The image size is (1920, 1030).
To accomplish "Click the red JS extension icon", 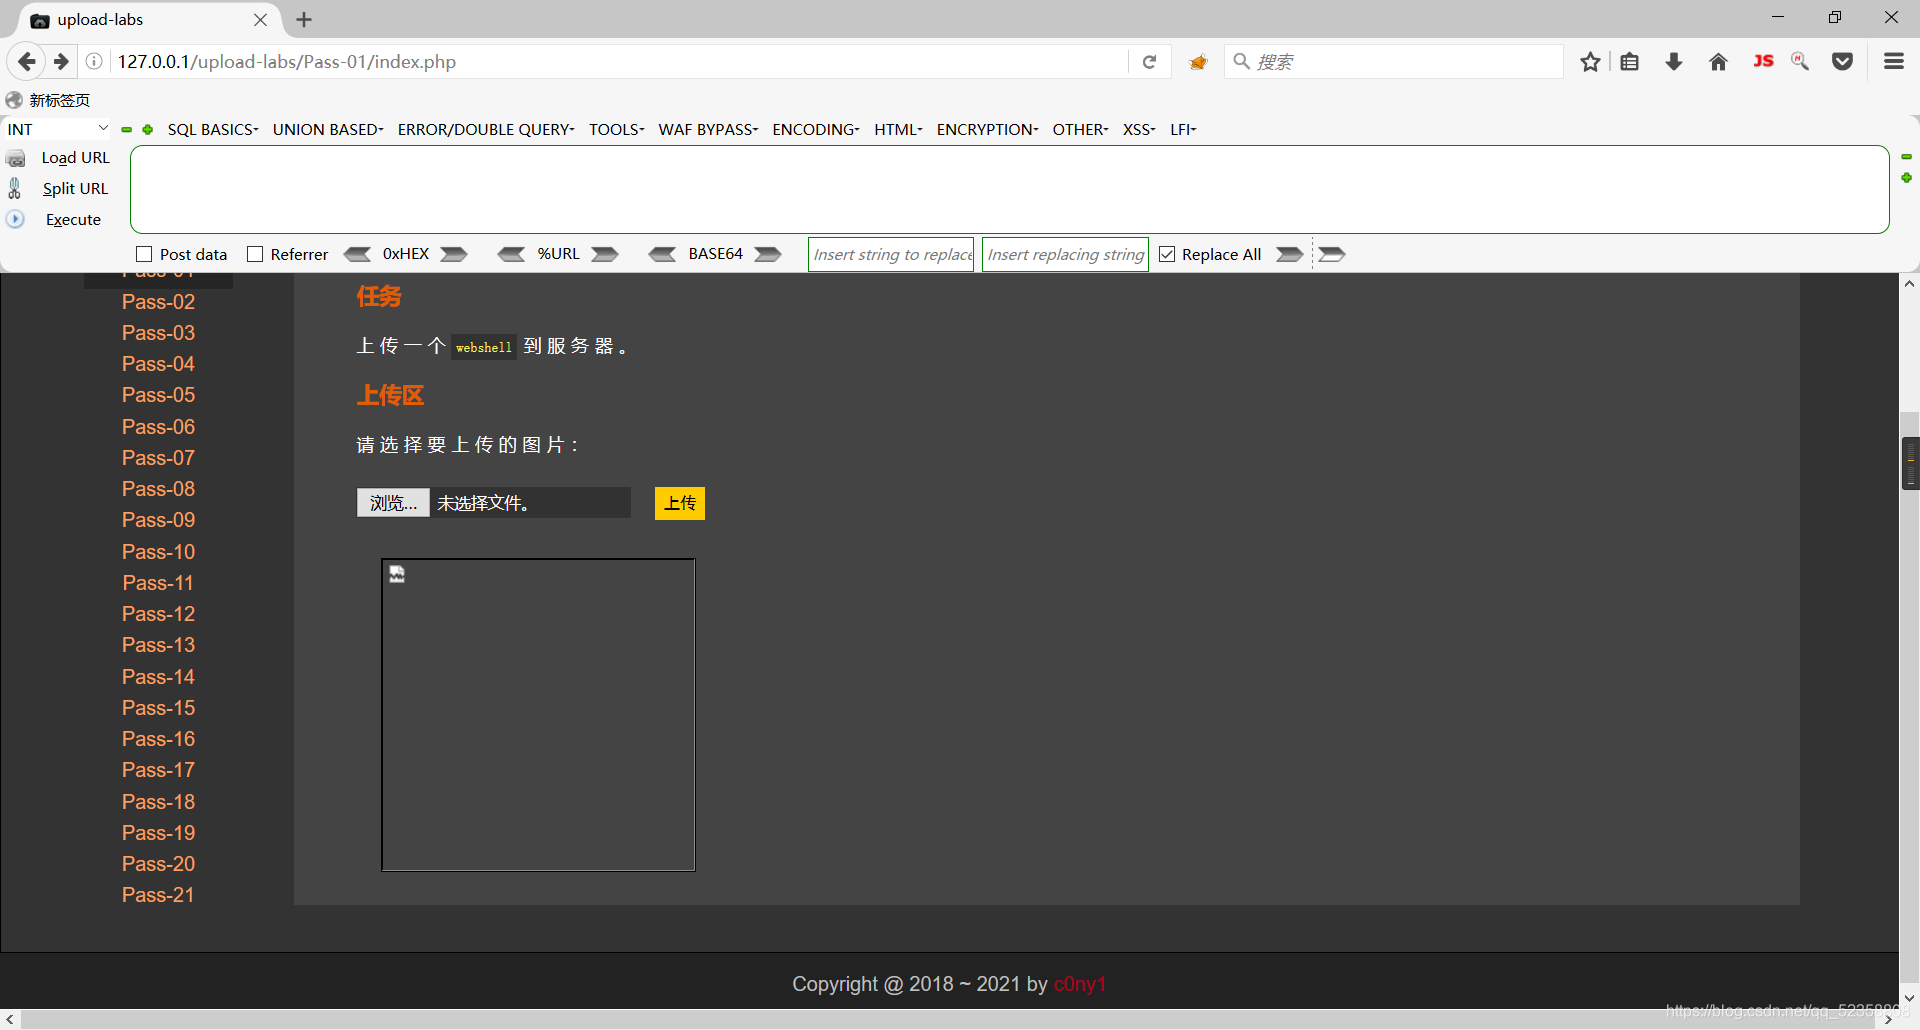I will tap(1763, 62).
